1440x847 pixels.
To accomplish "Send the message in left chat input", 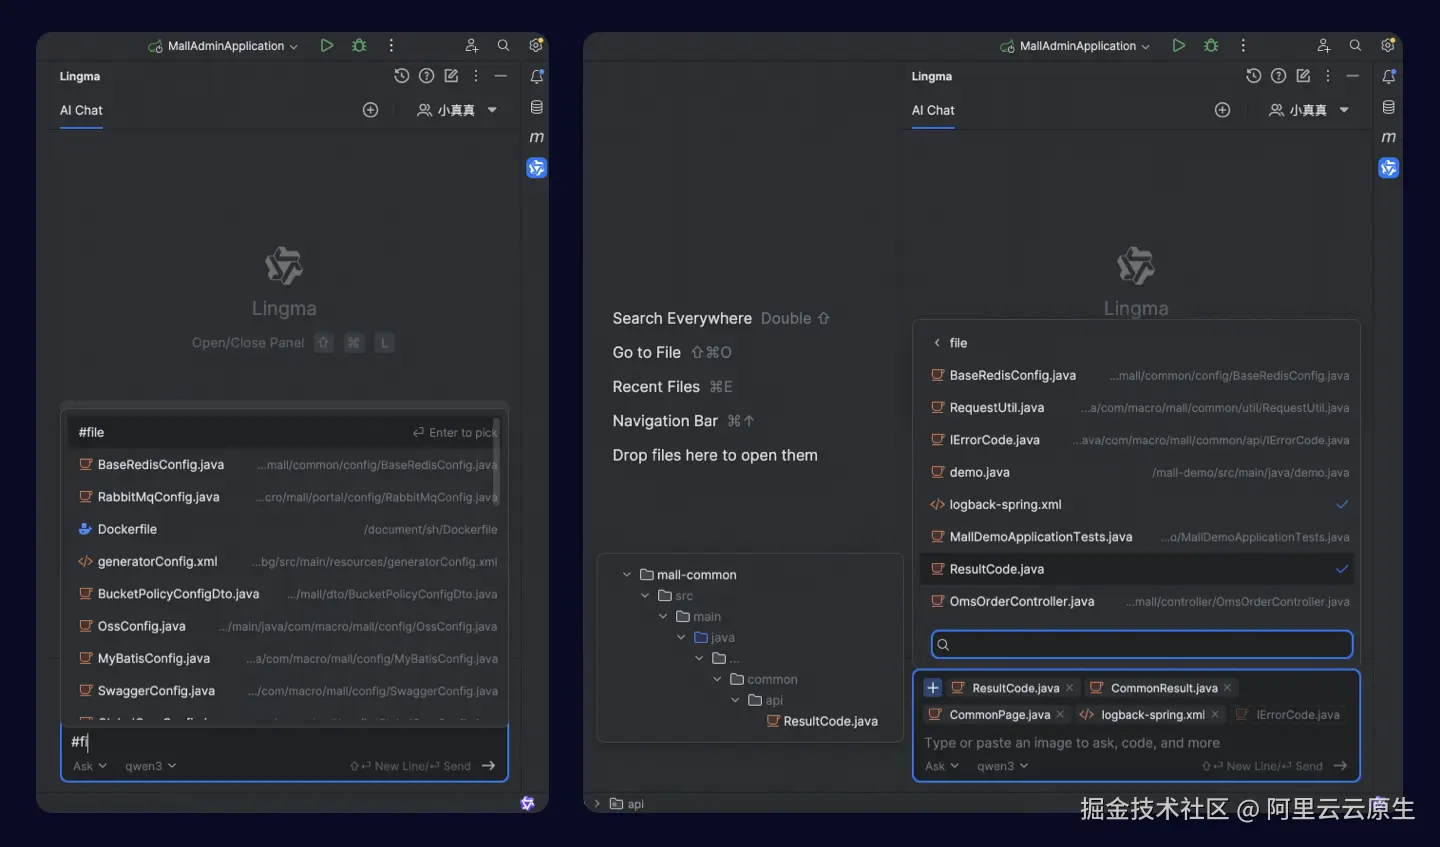I will [488, 766].
